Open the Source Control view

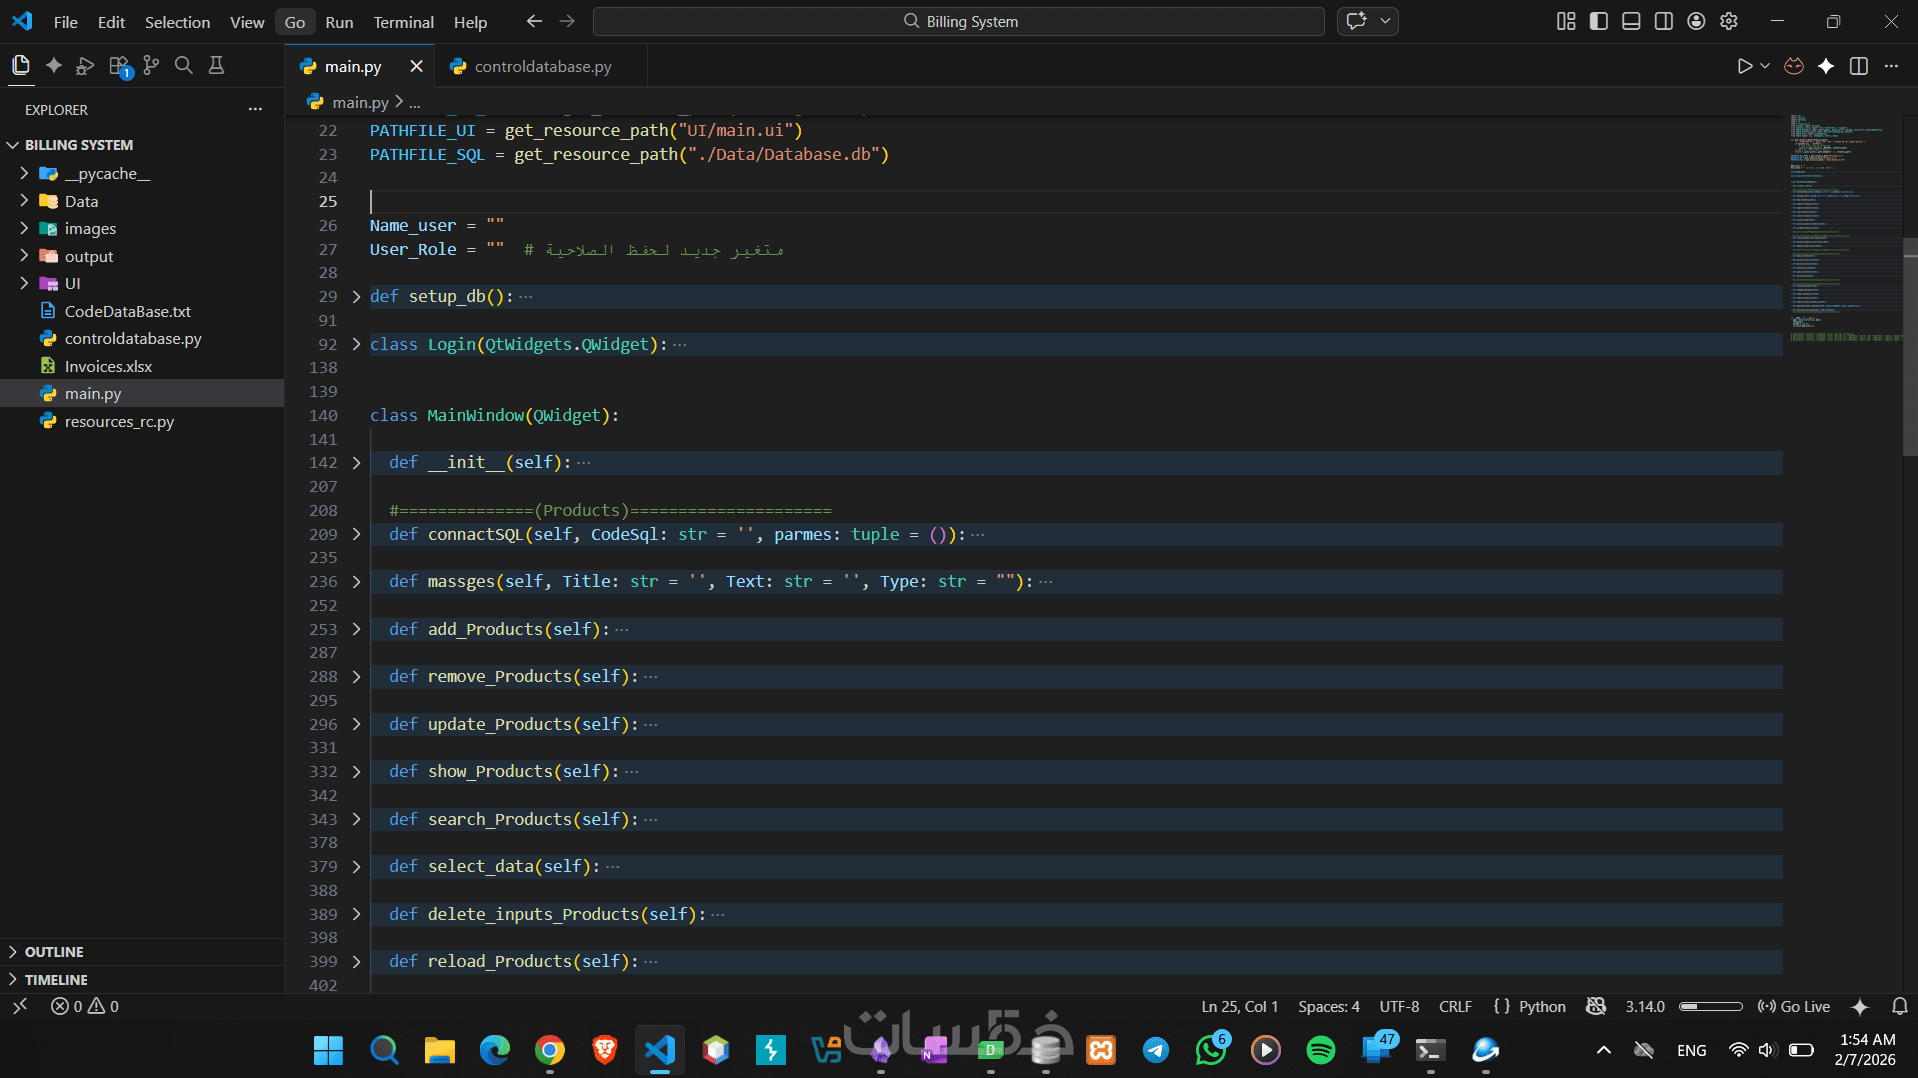coord(151,66)
